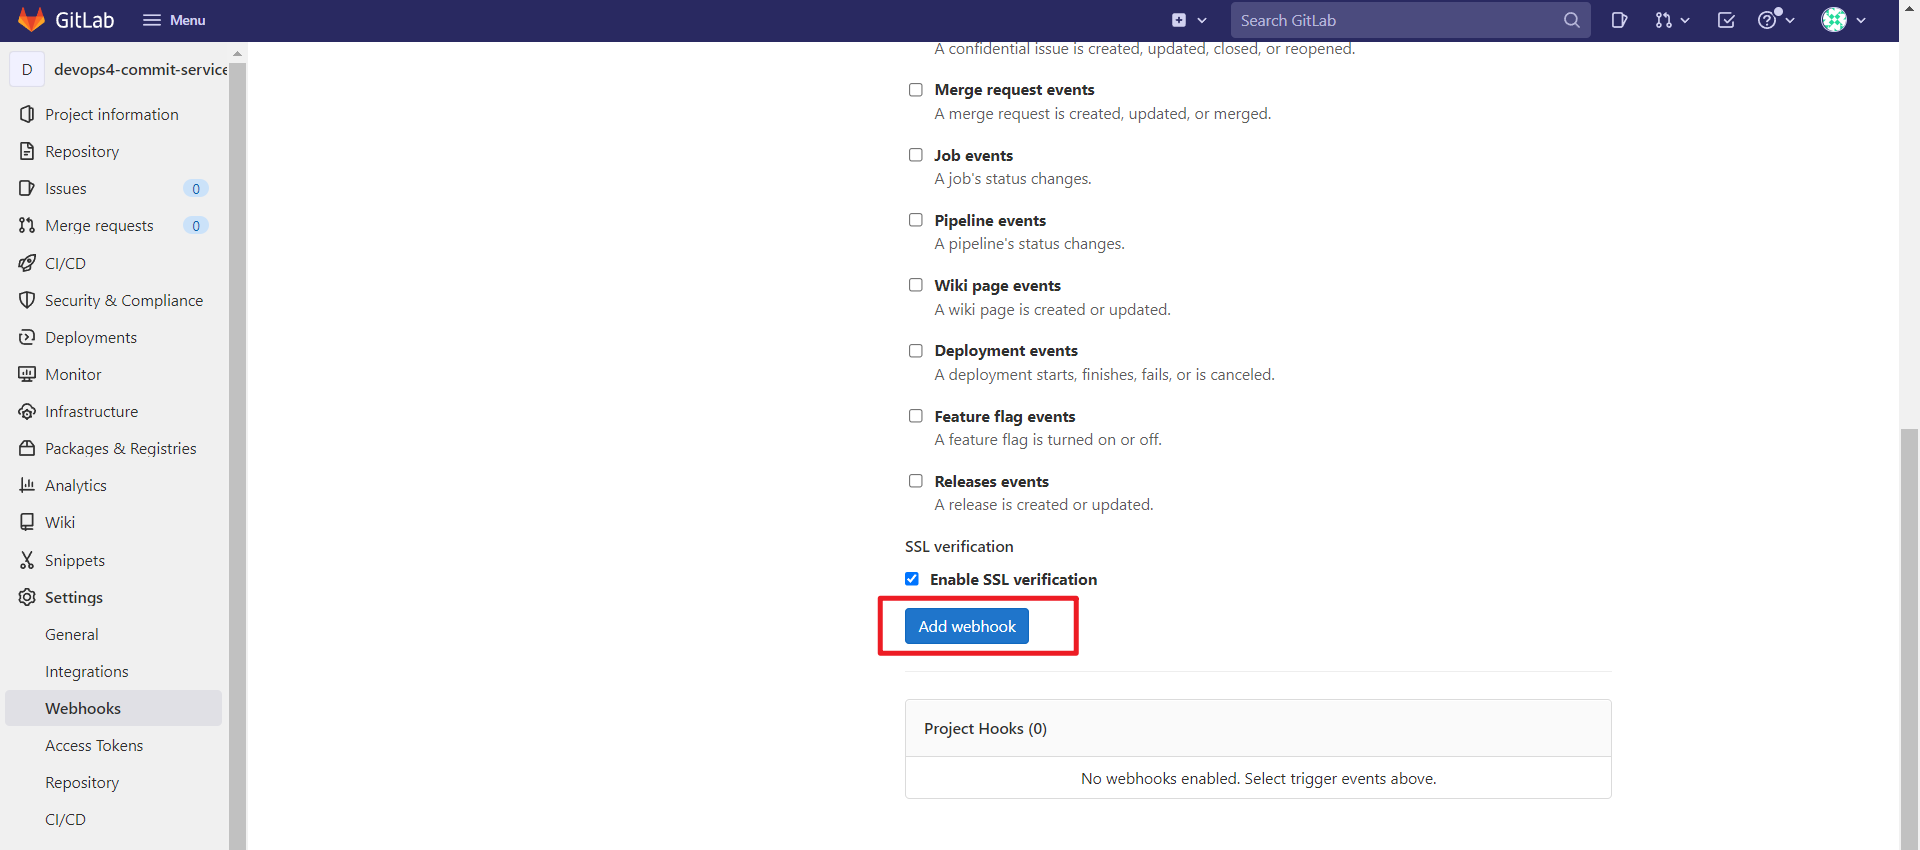Open merge requests dropdown in top bar
Viewport: 1920px width, 850px height.
click(1671, 20)
